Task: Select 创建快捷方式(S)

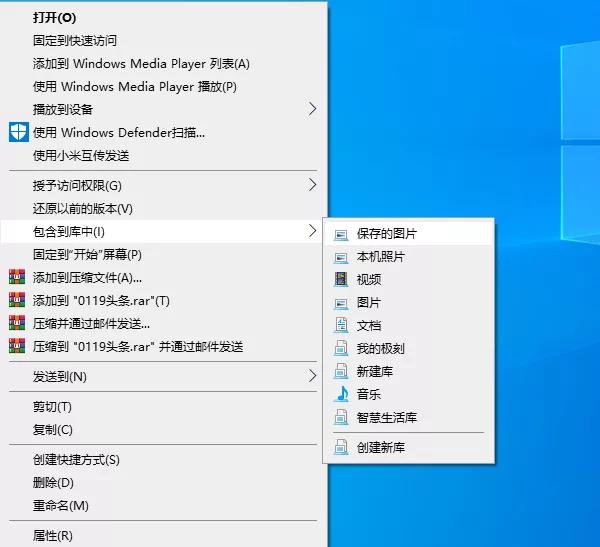Action: [x=164, y=459]
